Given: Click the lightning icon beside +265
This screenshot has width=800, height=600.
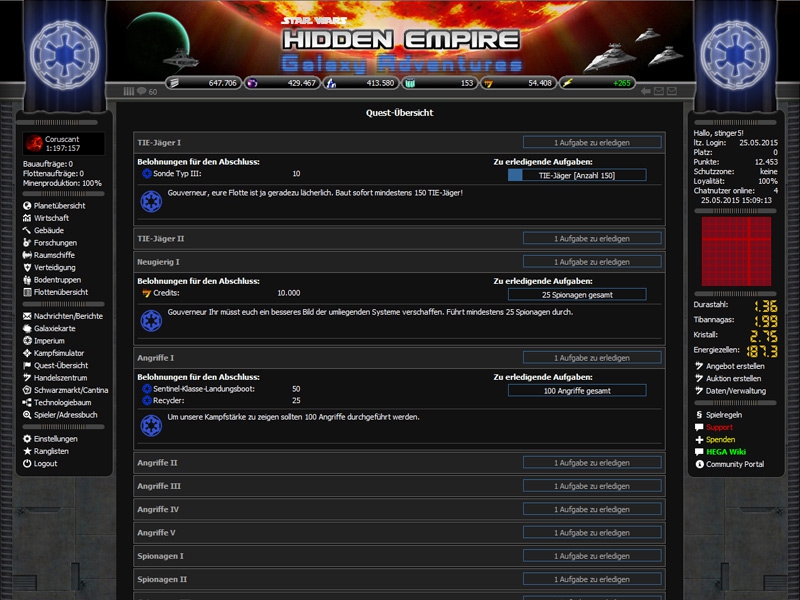Looking at the screenshot, I should [567, 83].
